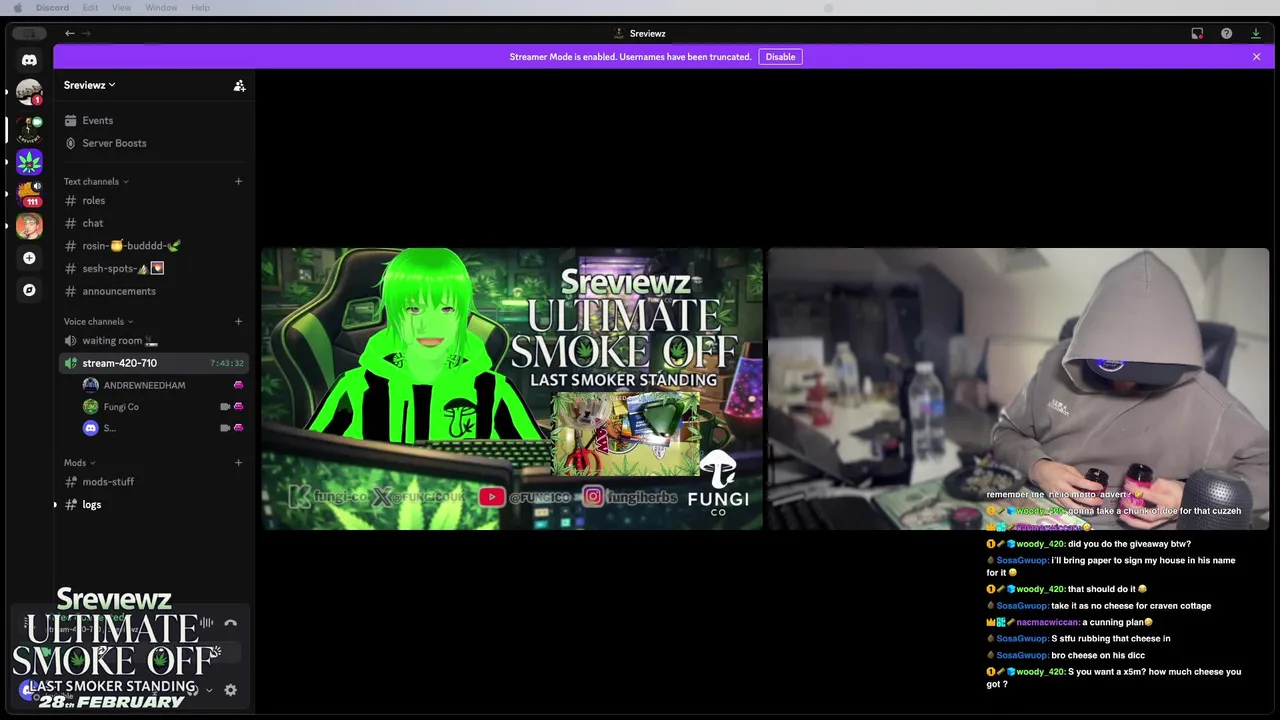The width and height of the screenshot is (1280, 720).
Task: Open the Window menu
Action: [x=161, y=8]
